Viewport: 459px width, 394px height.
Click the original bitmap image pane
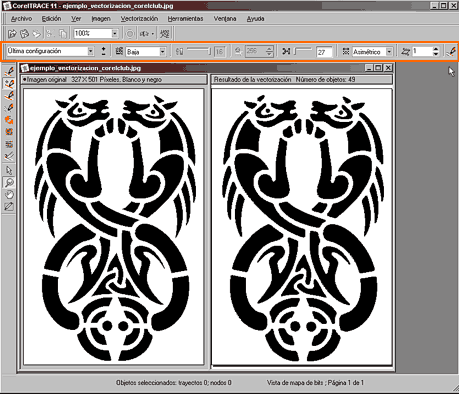click(x=114, y=227)
